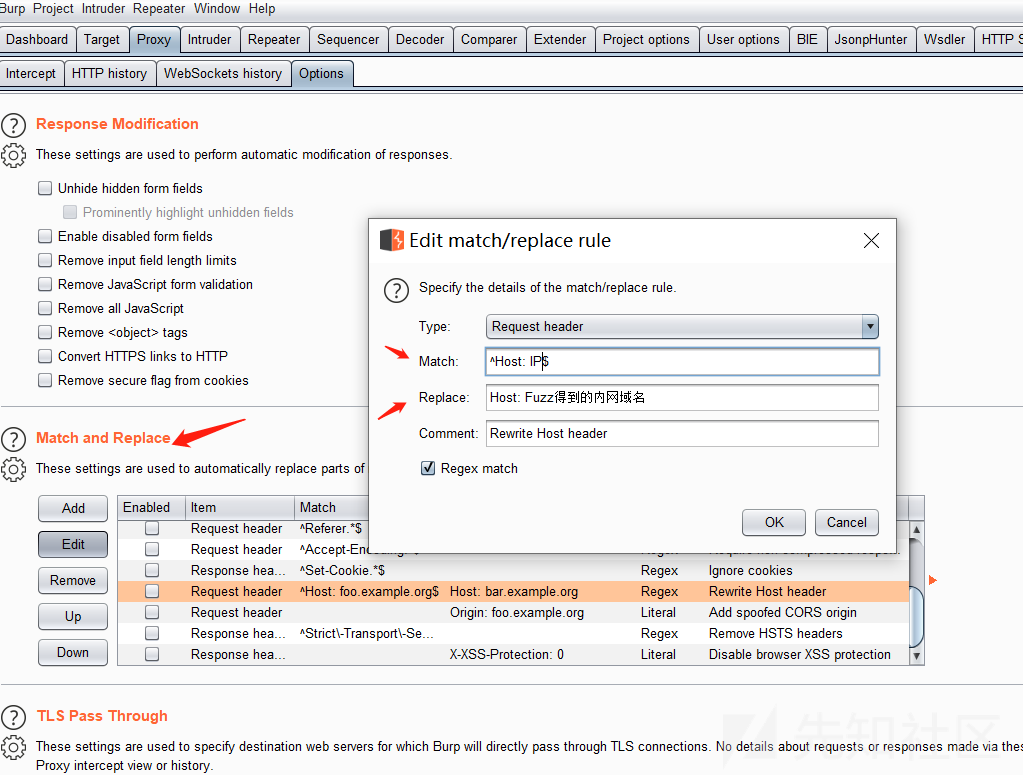1023x775 pixels.
Task: Check Remove <object> tags
Action: (x=45, y=332)
